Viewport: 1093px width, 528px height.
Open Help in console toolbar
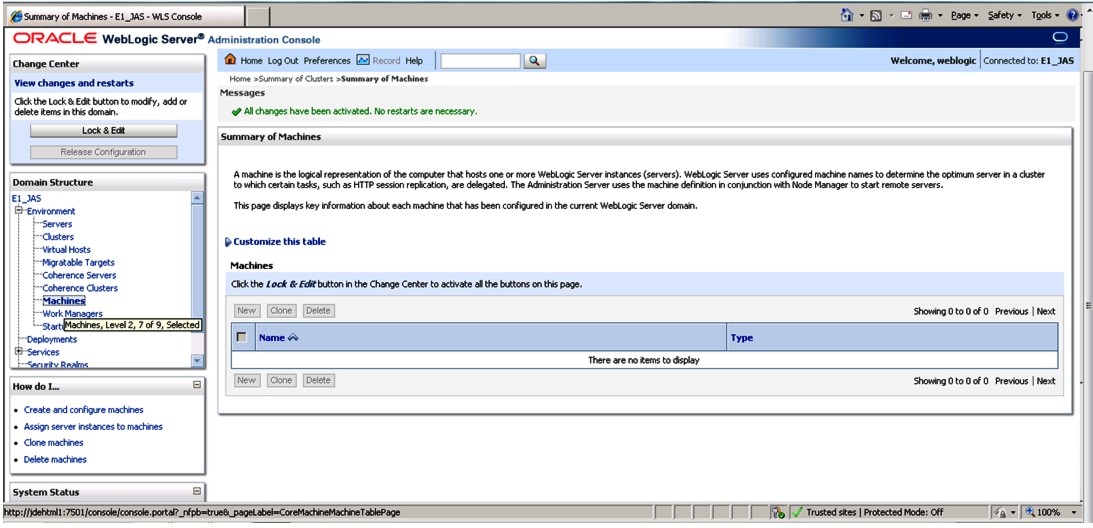pos(414,61)
